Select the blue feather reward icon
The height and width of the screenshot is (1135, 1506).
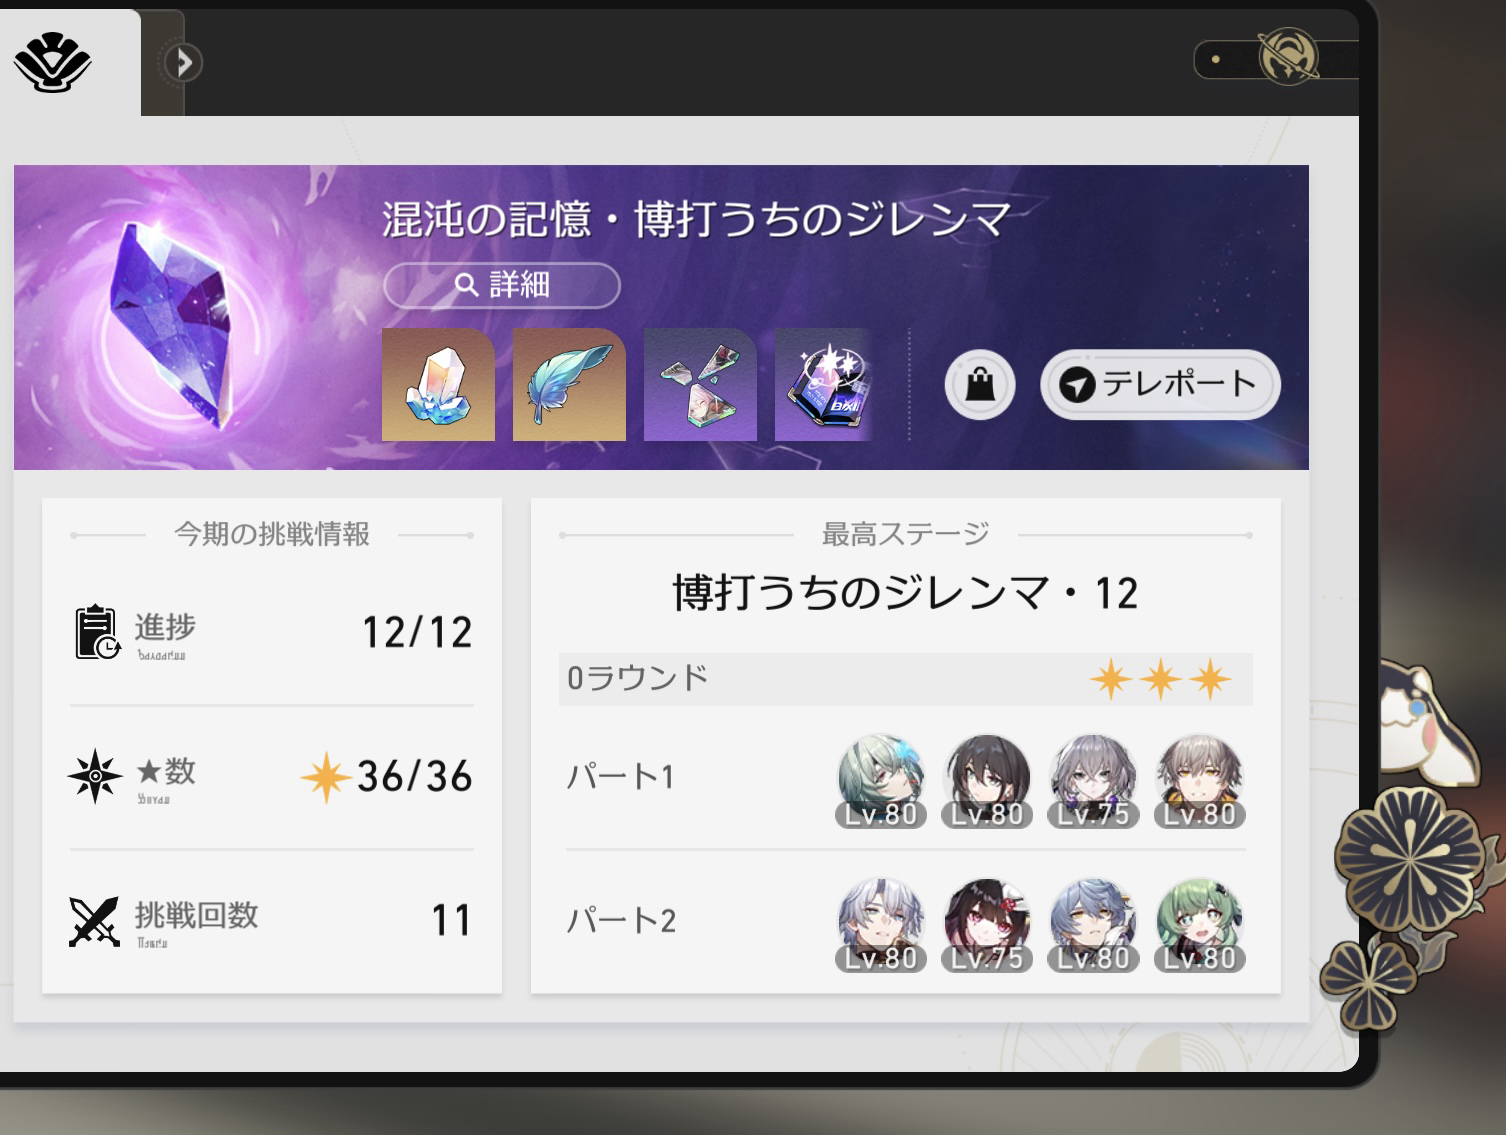click(569, 384)
